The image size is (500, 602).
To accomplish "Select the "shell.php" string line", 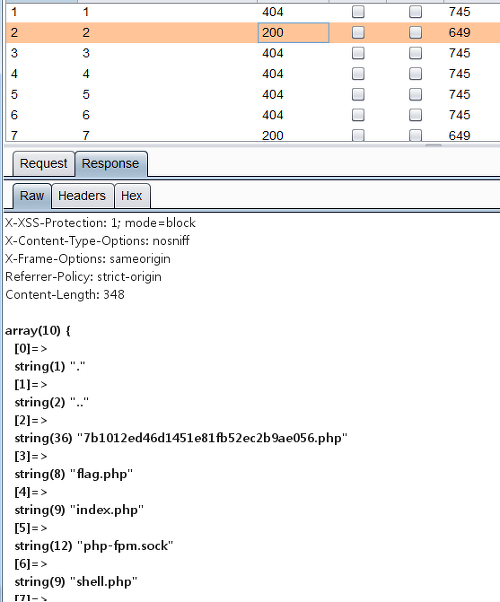I will (x=76, y=582).
